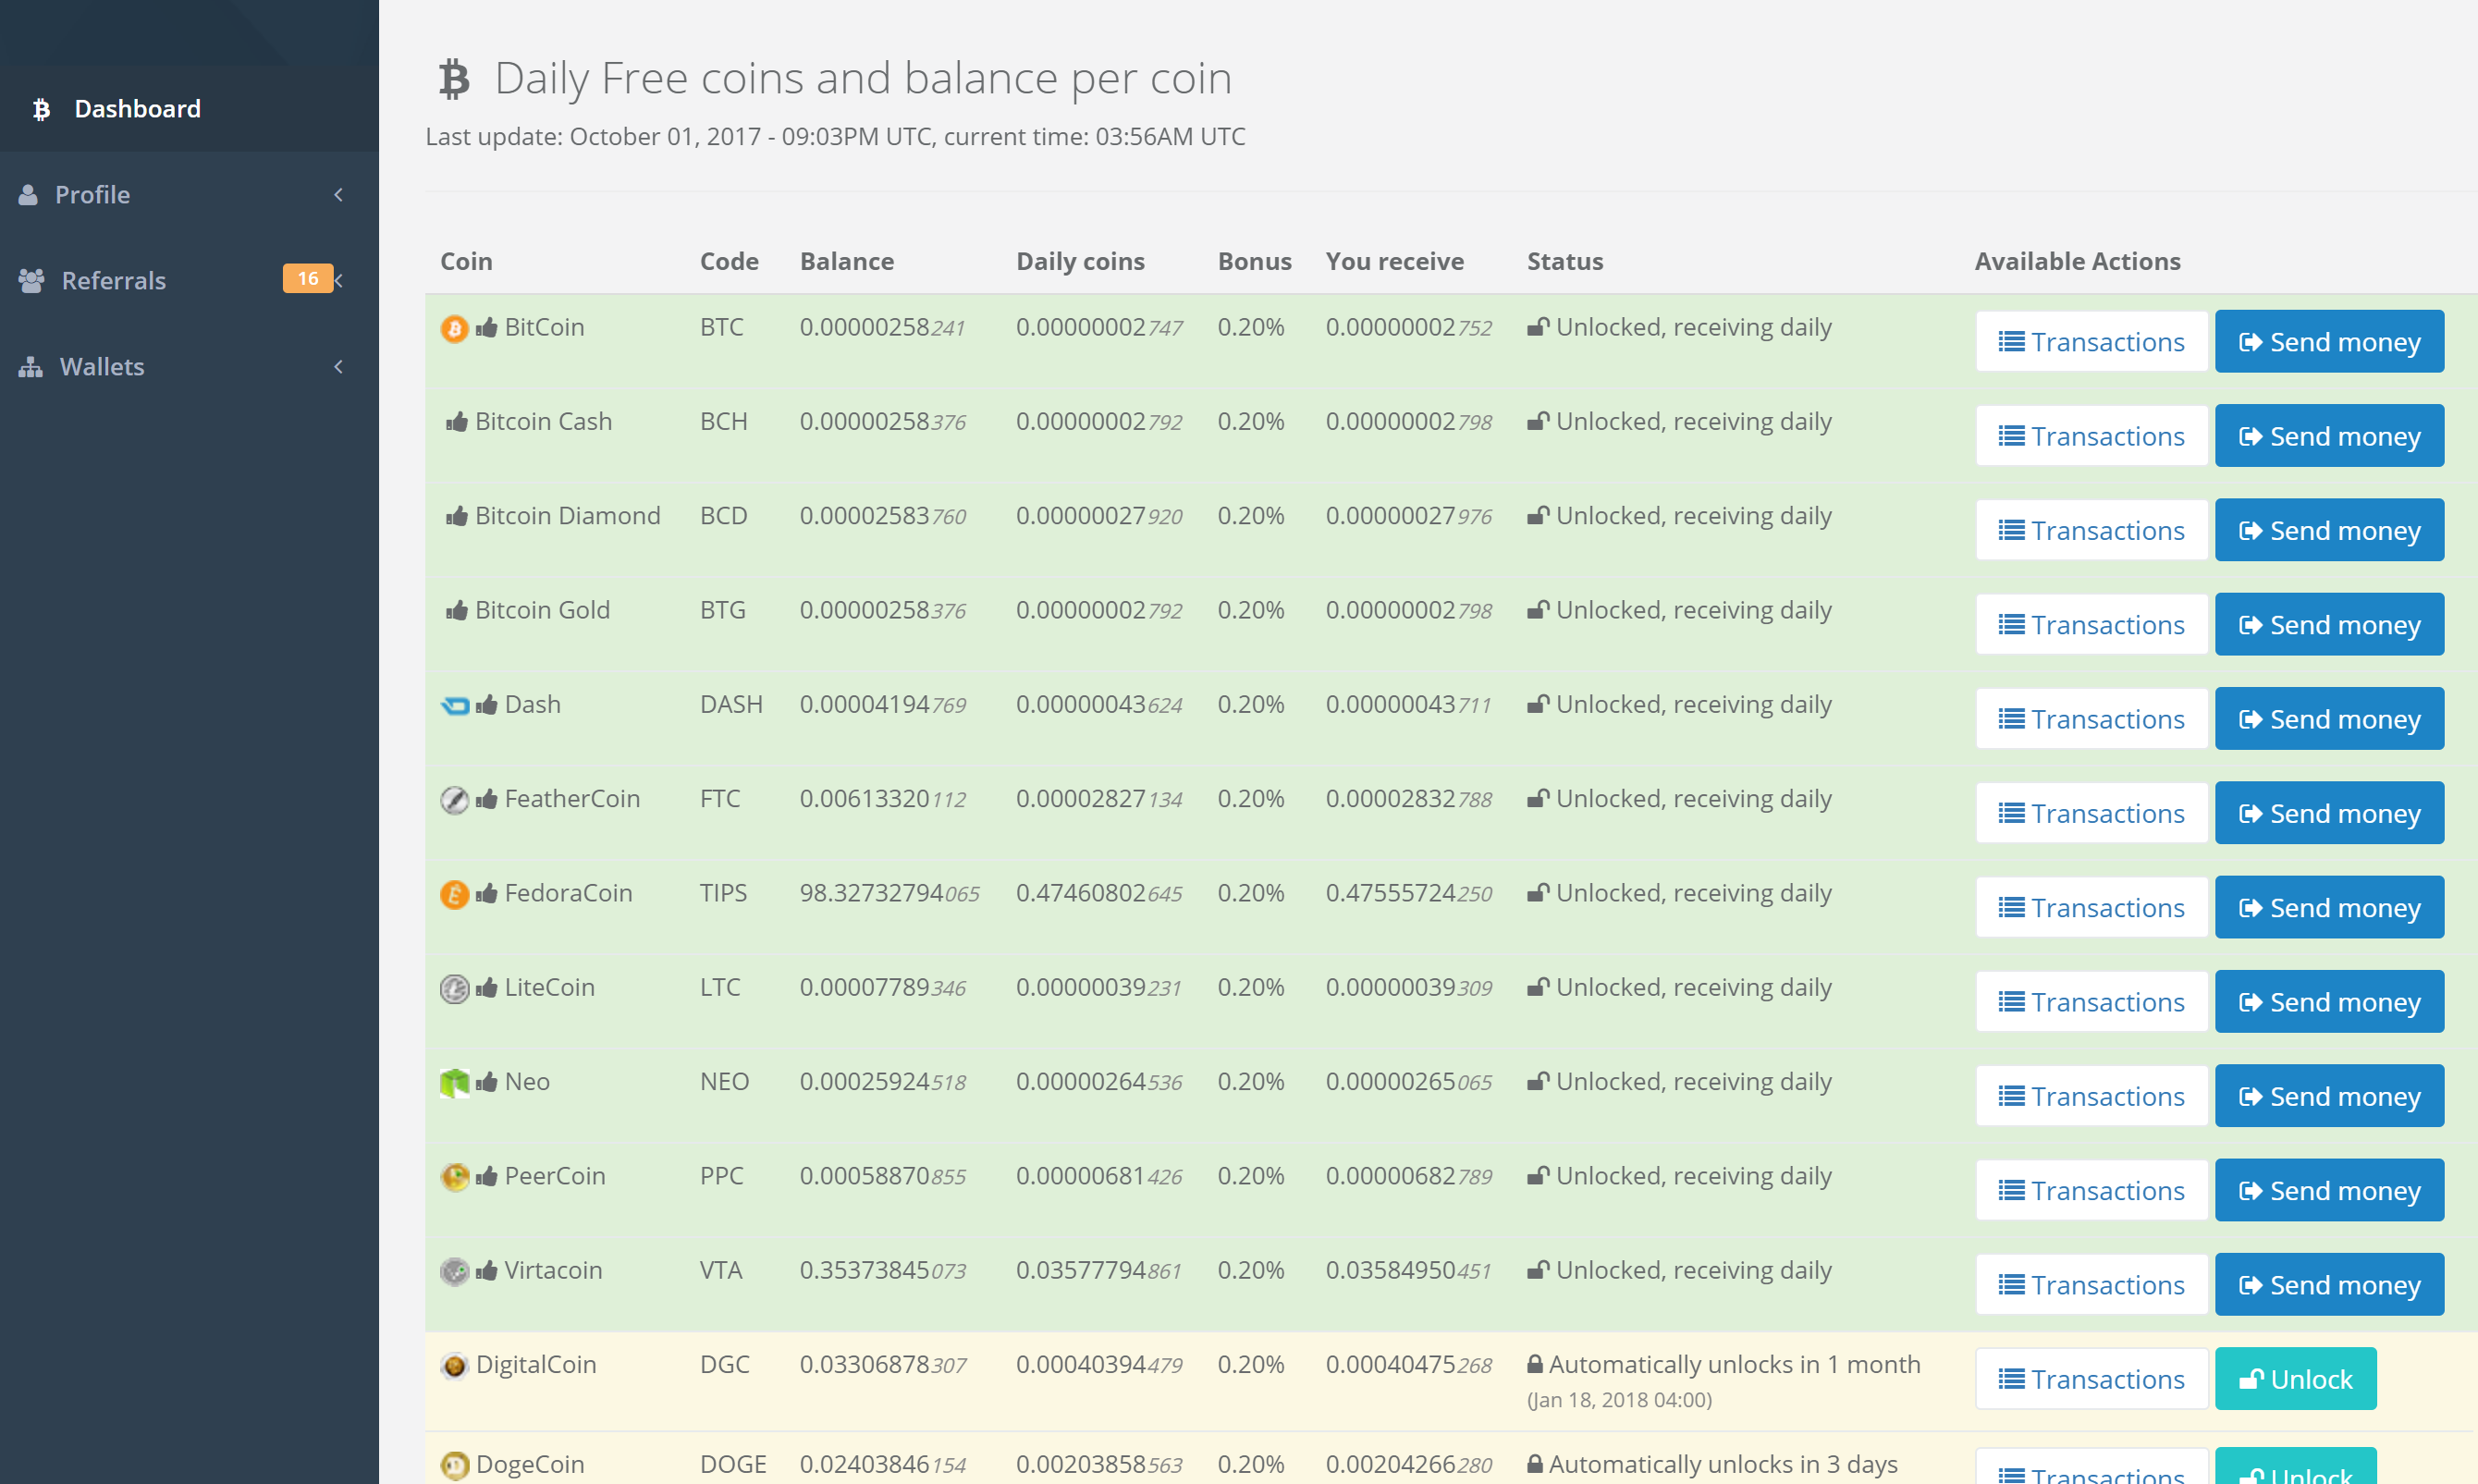The width and height of the screenshot is (2478, 1484).
Task: Send money from Virtacoin balance
Action: (x=2329, y=1285)
